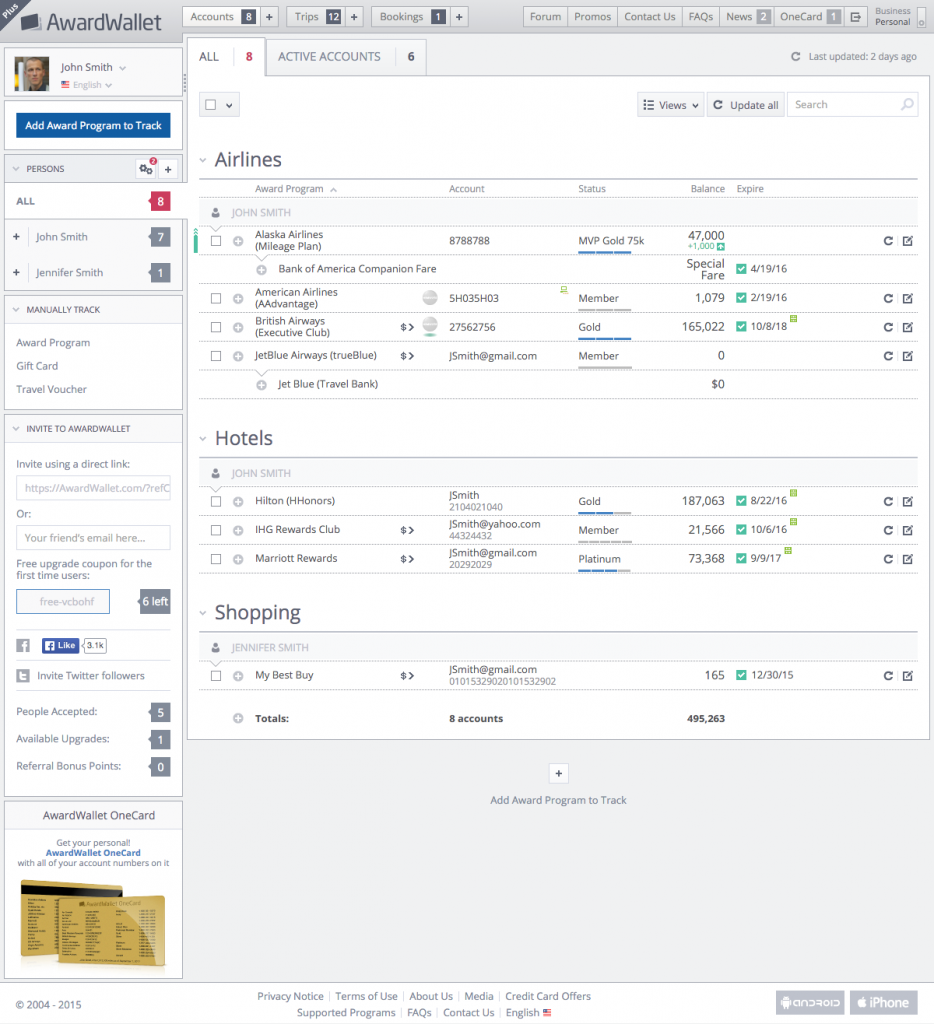The image size is (934, 1024).
Task: Edit the Alaska Airlines account
Action: [x=908, y=241]
